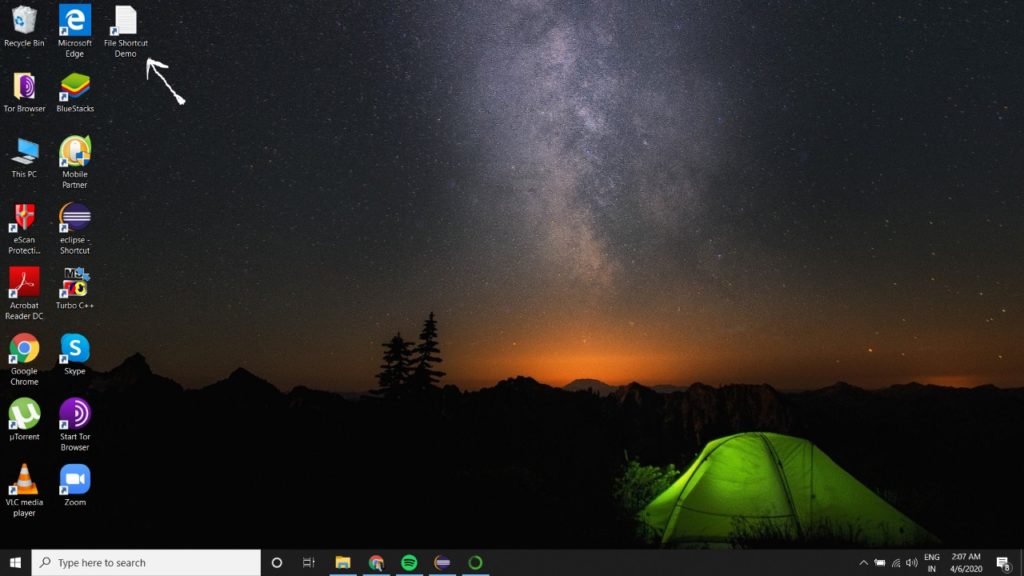Viewport: 1024px width, 576px height.
Task: Expand hidden system tray icons
Action: [x=864, y=562]
